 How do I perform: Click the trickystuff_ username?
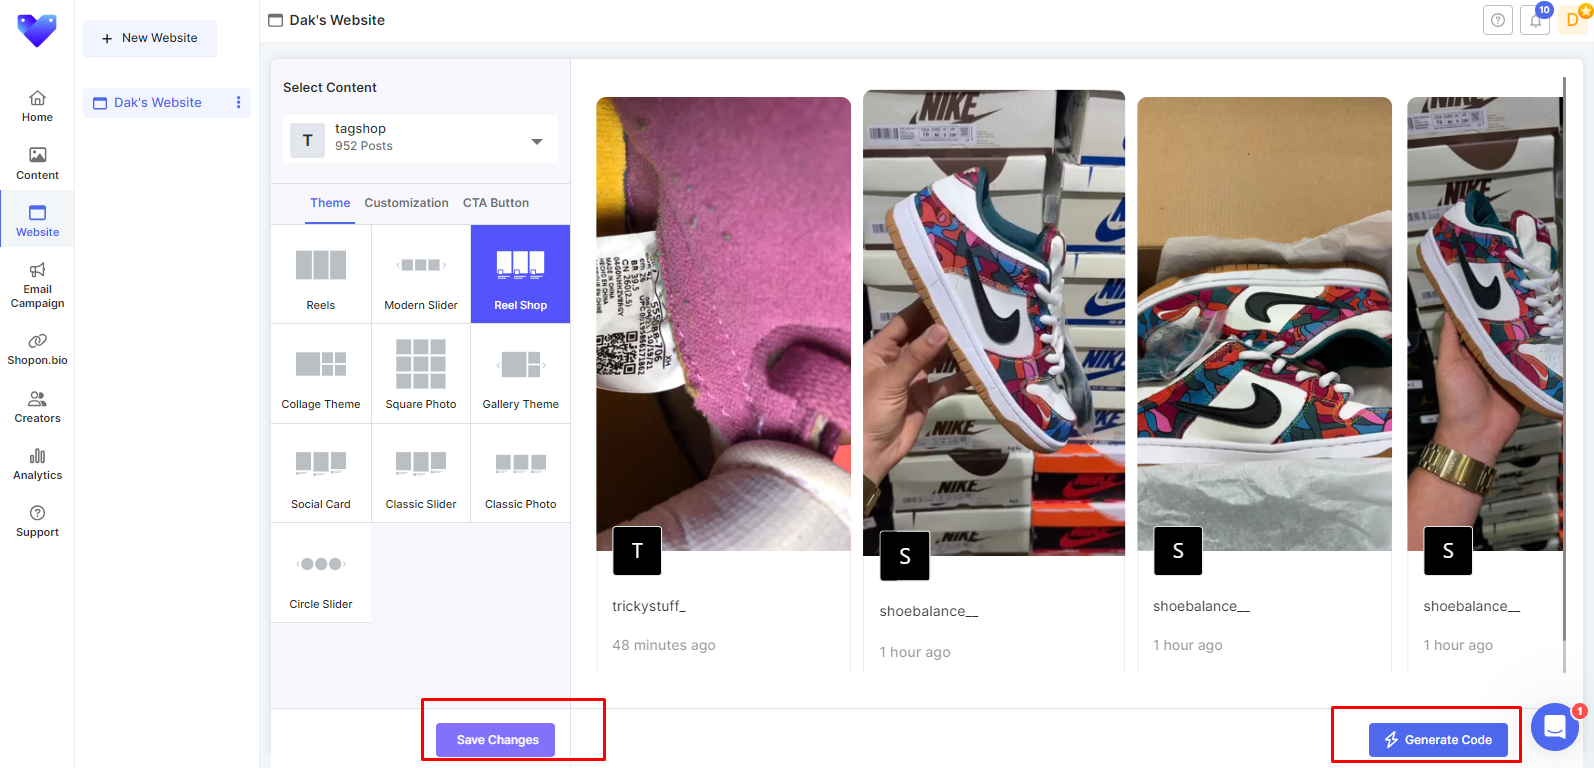coord(649,606)
